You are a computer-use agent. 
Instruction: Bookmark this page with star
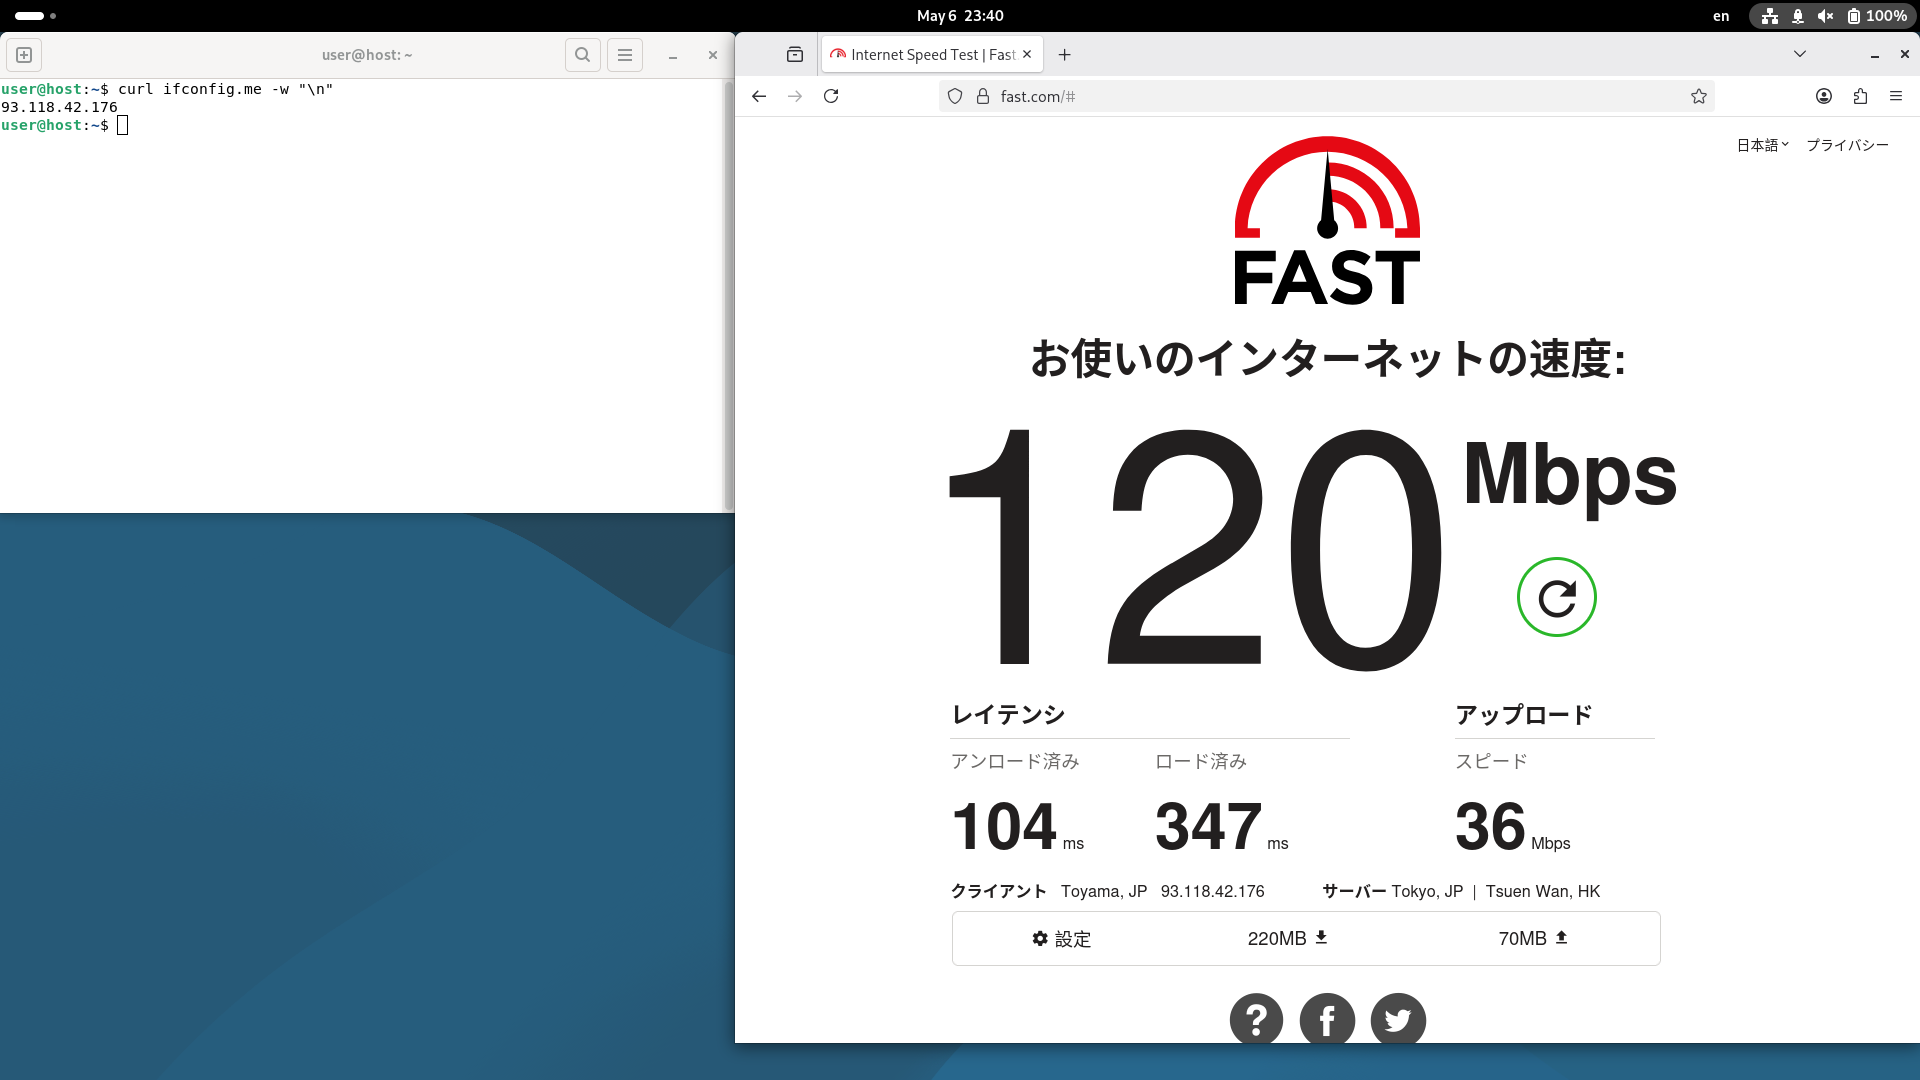(1698, 96)
